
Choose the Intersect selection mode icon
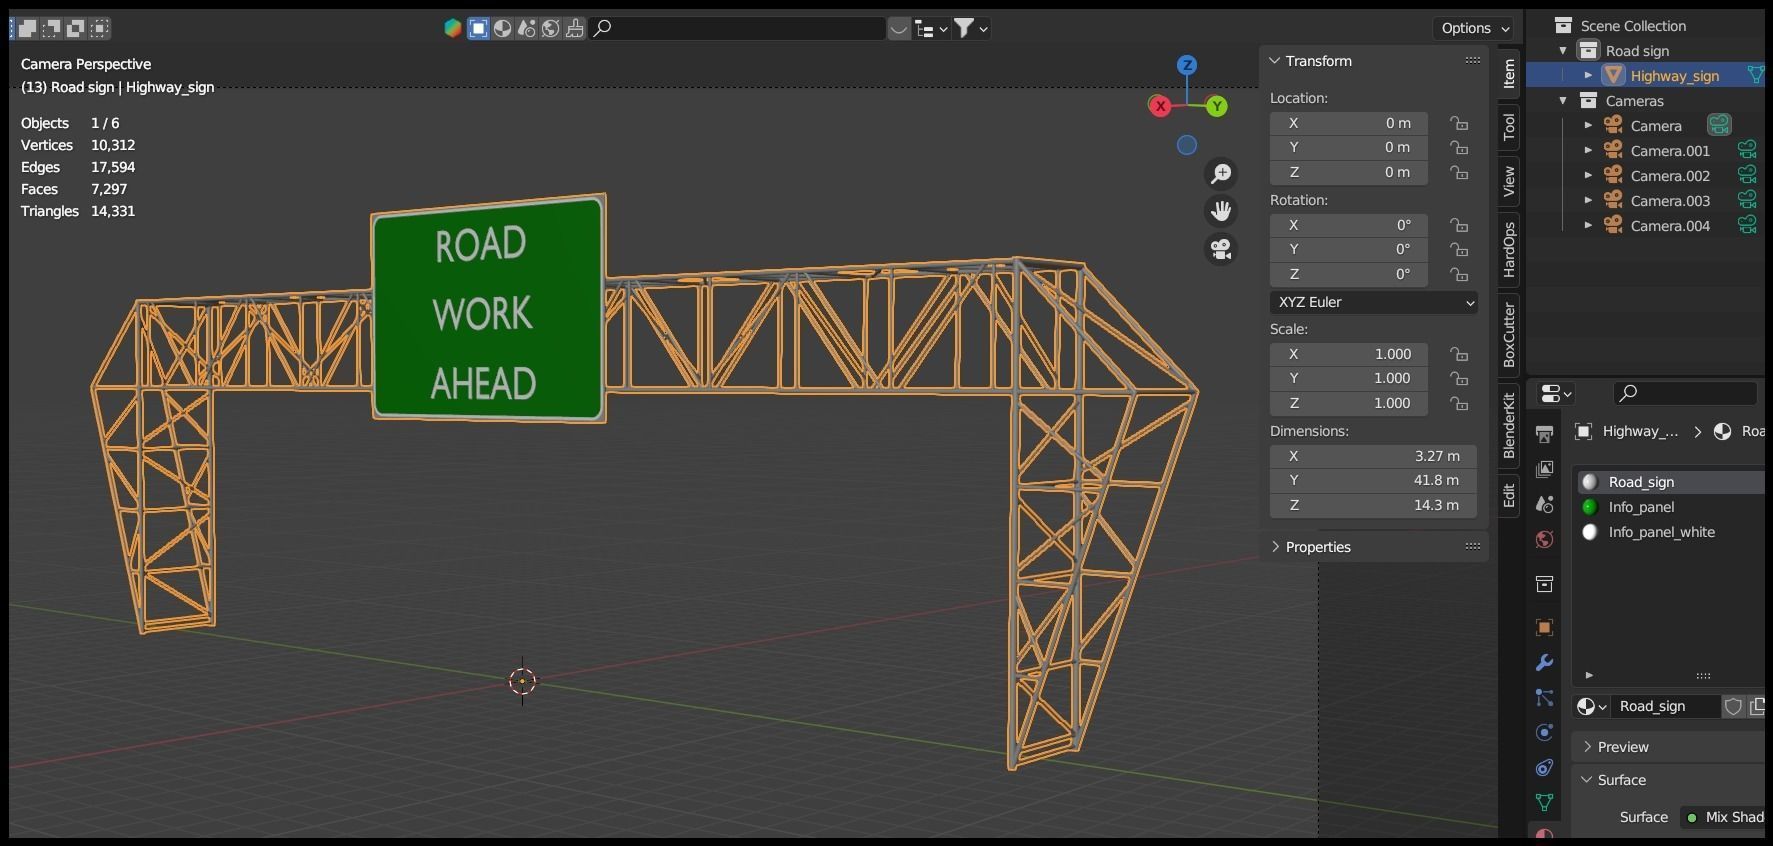point(99,28)
